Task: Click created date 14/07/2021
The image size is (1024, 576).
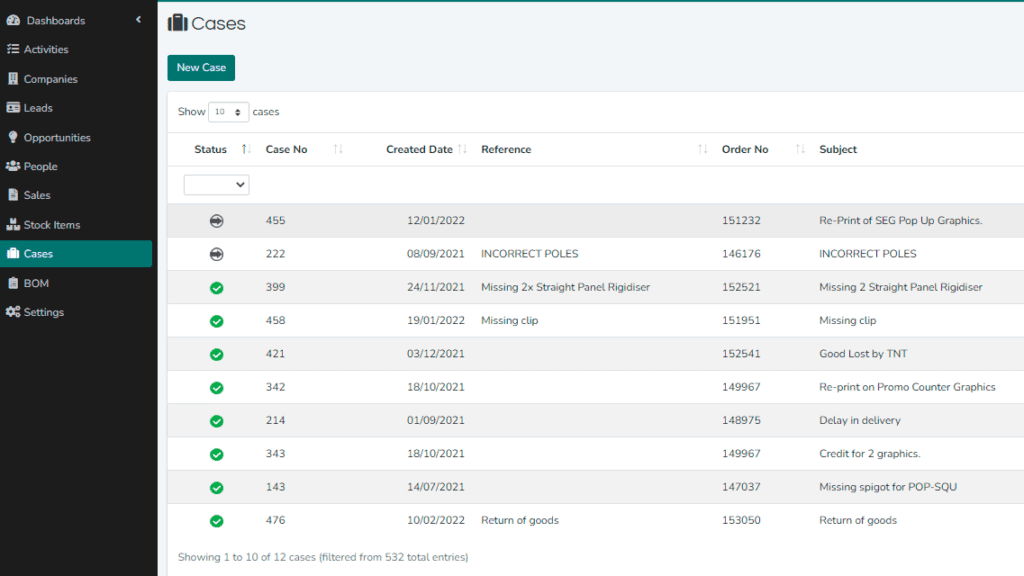Action: (x=436, y=487)
